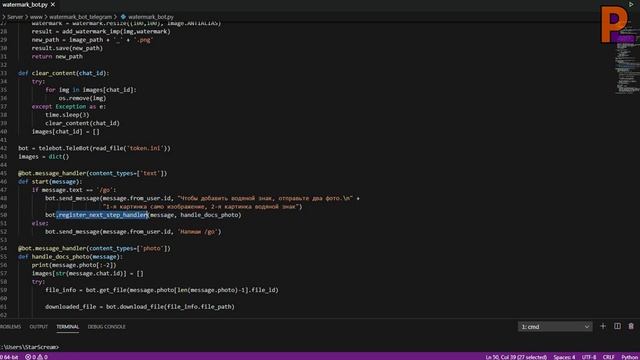Click the 'images = dict()' line

[x=44, y=157]
